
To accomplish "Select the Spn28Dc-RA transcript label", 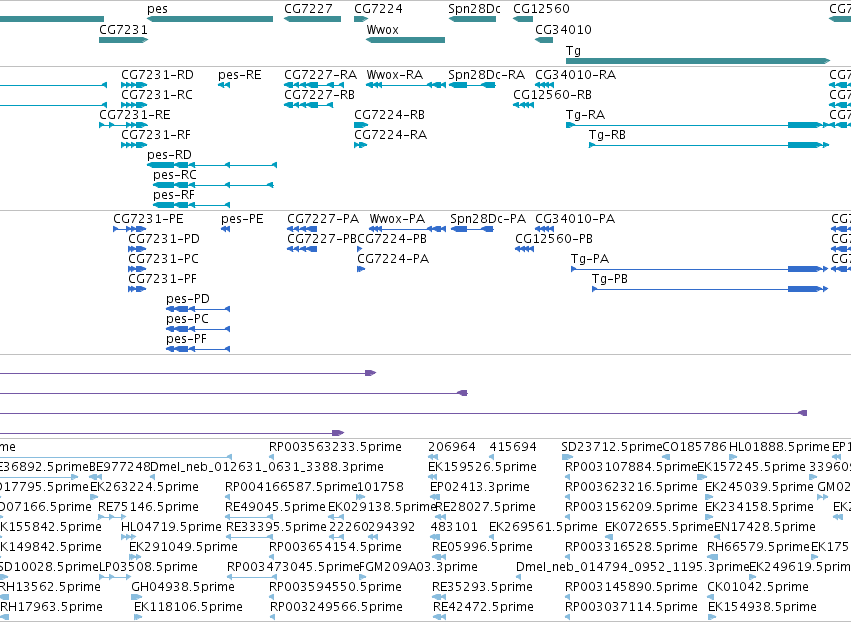I will click(x=487, y=74).
